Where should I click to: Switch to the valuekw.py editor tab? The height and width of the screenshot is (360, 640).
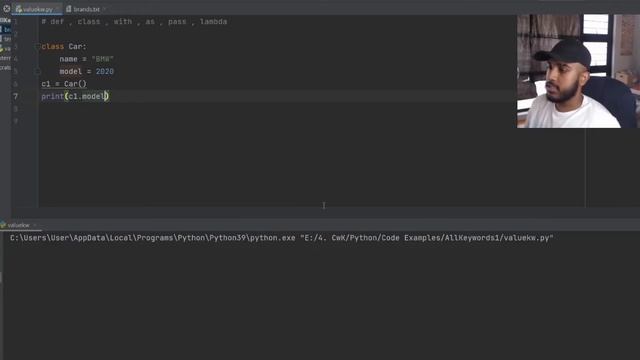click(37, 9)
